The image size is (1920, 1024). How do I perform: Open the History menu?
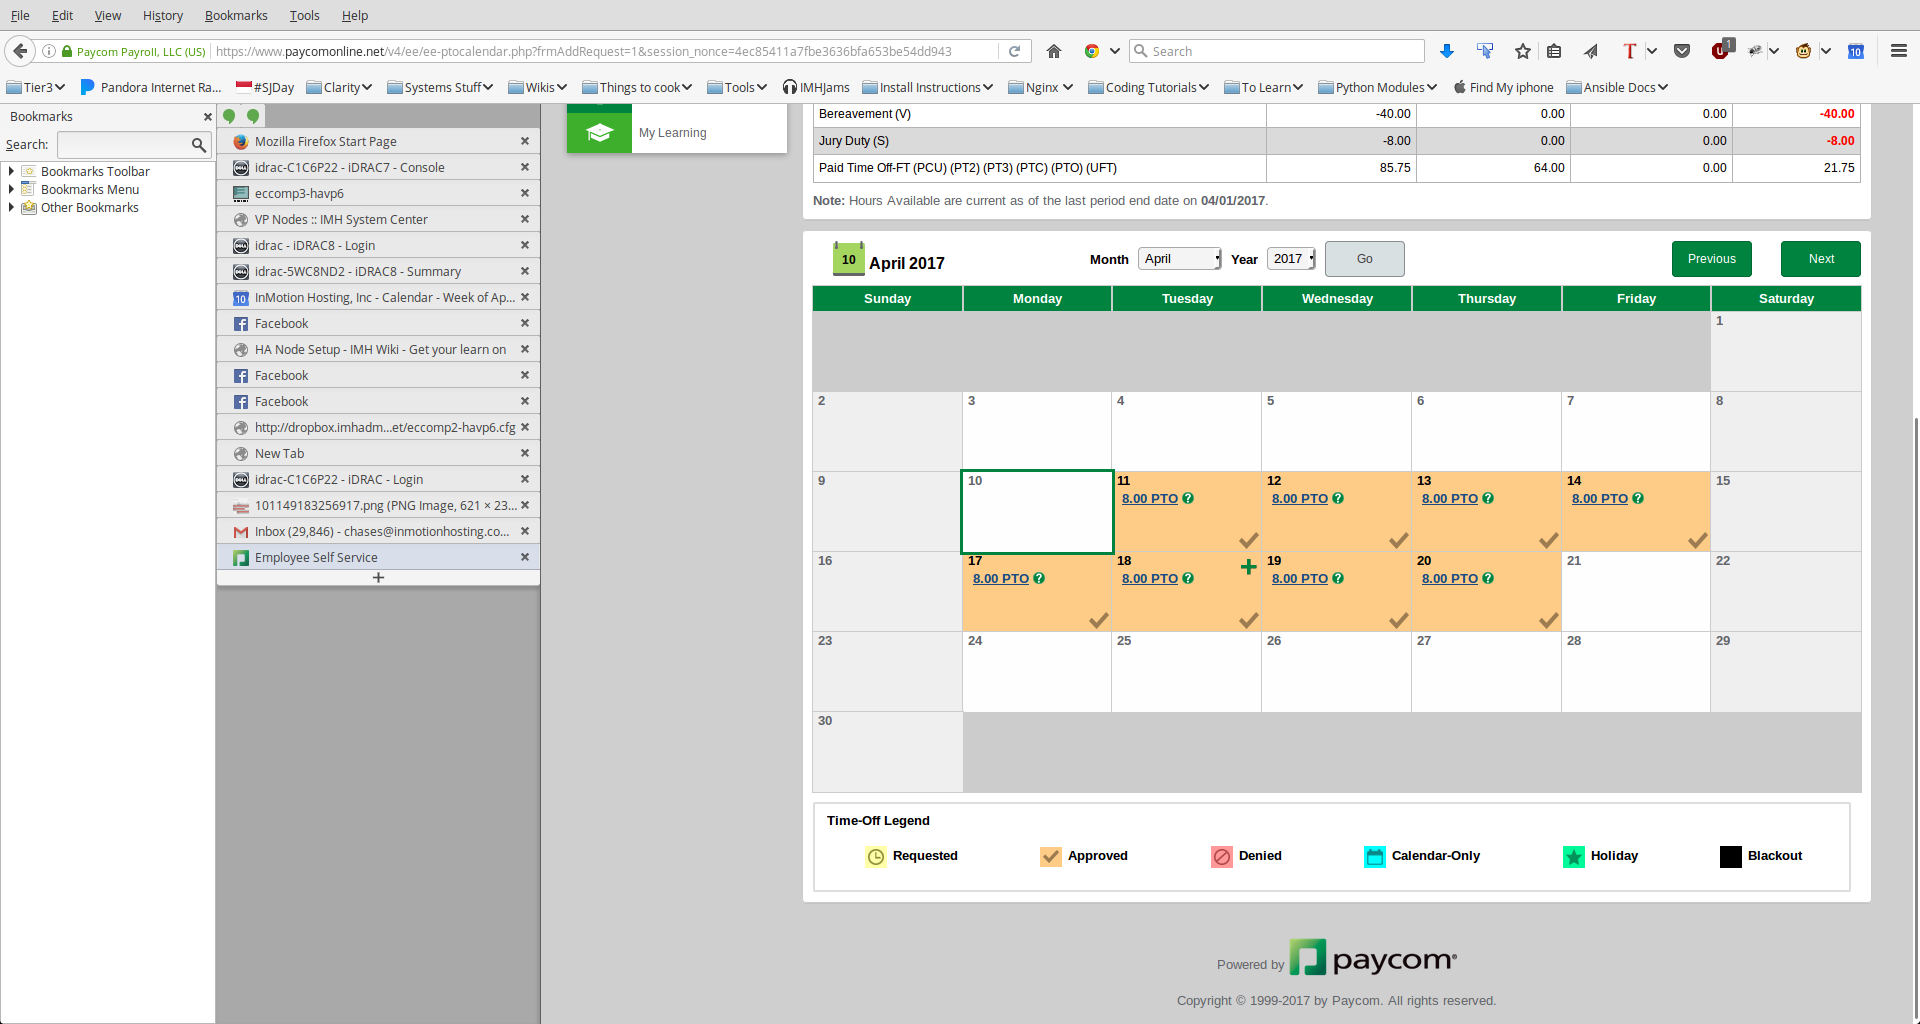pos(162,15)
